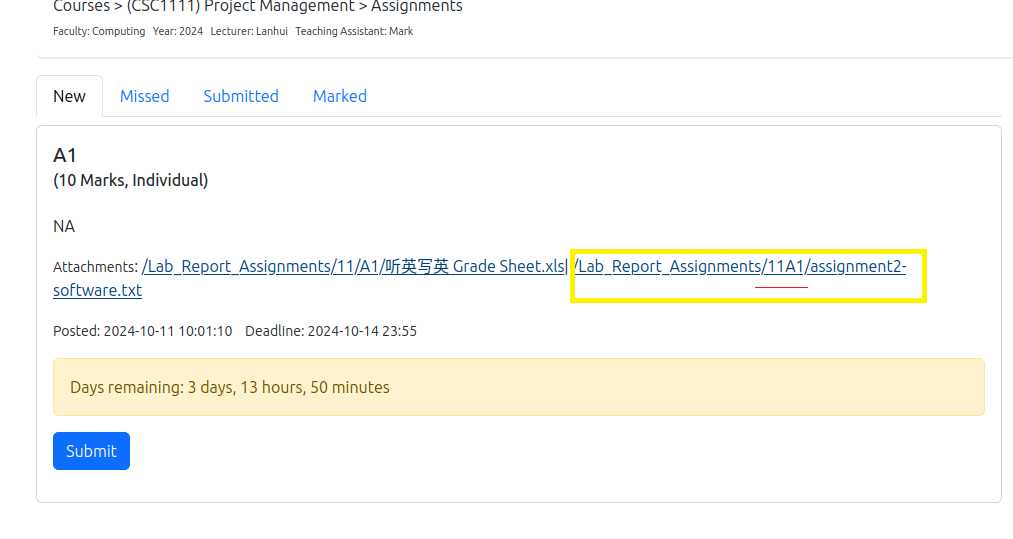The image size is (1013, 539).
Task: Click the Year: 2024 label
Action: (178, 32)
